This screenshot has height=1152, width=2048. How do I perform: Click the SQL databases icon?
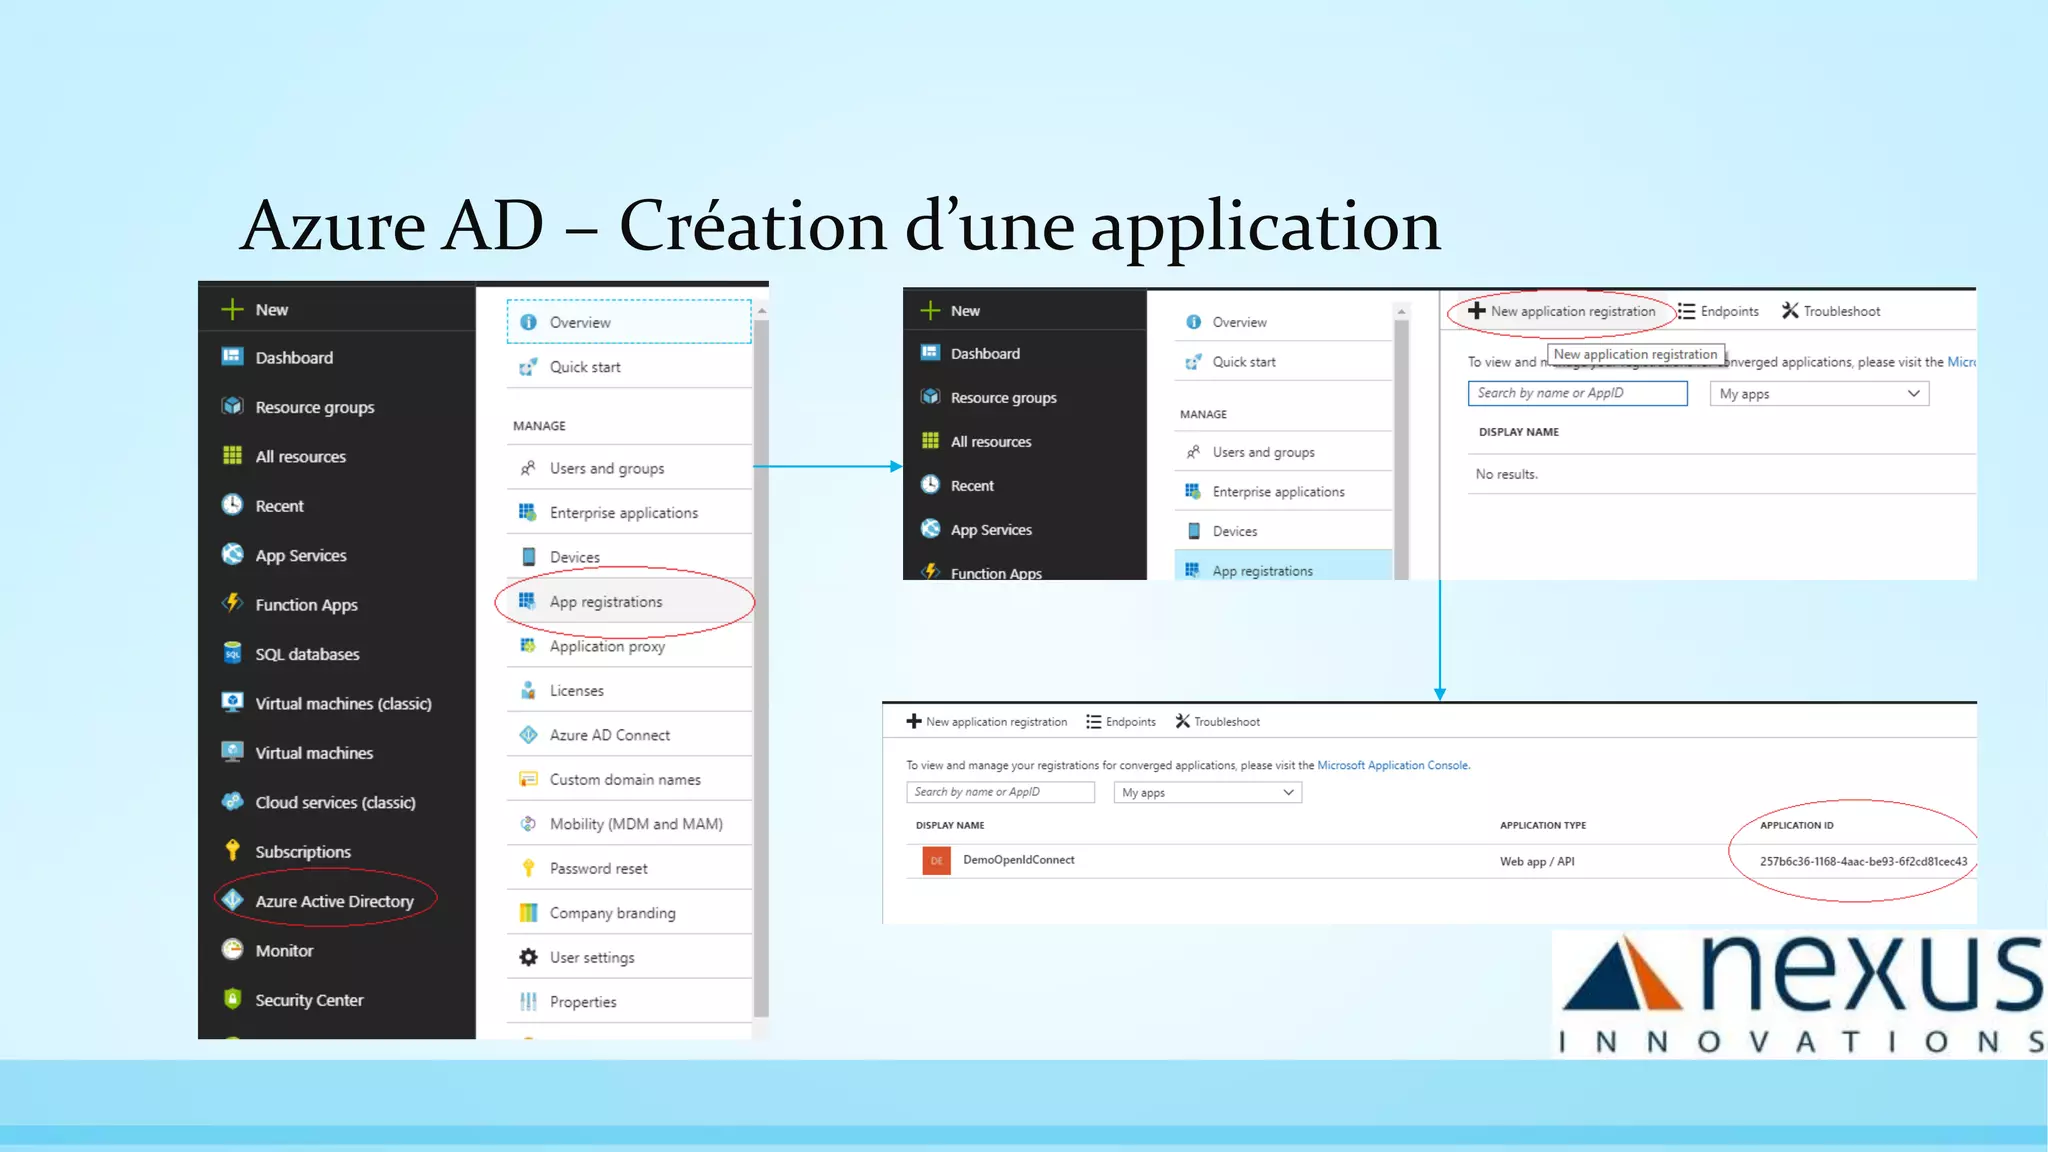coord(232,653)
